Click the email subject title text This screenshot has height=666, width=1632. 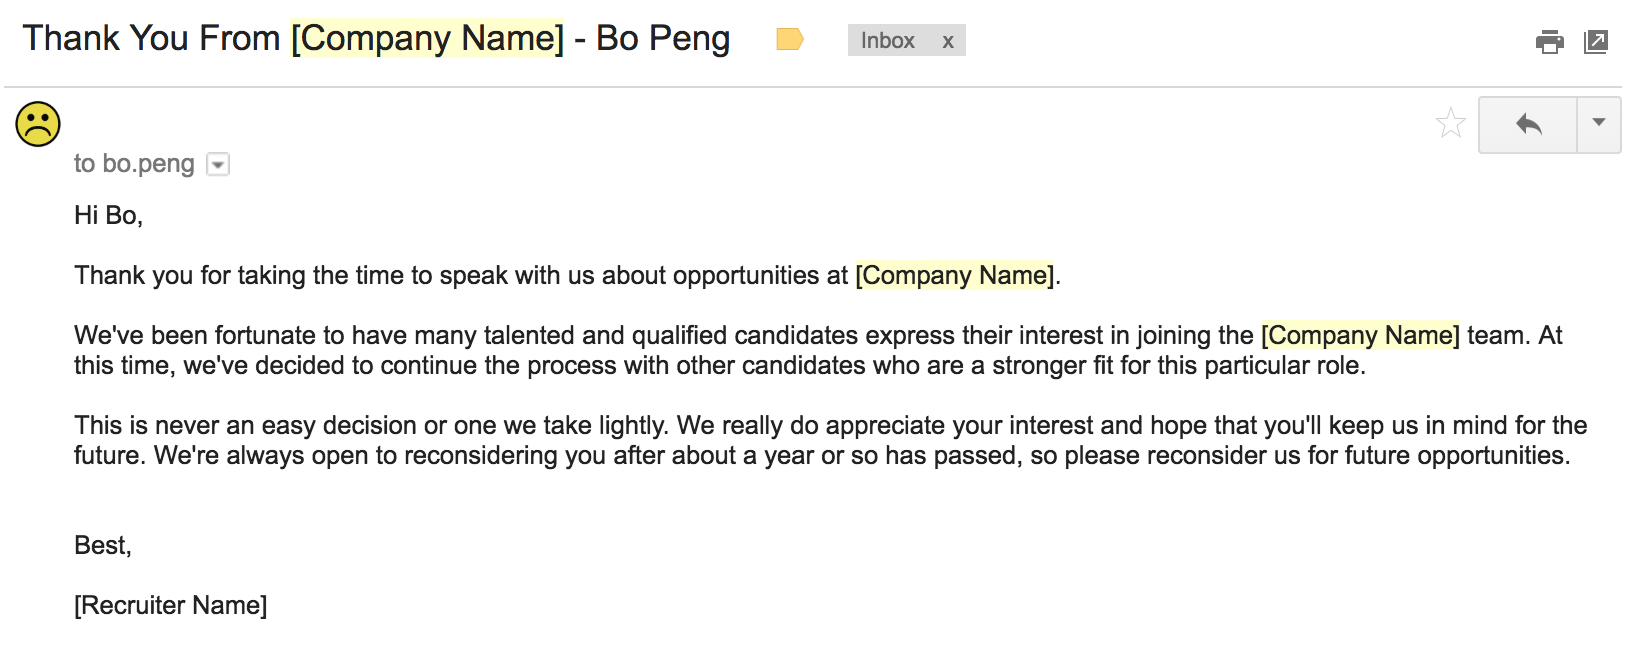pos(376,38)
